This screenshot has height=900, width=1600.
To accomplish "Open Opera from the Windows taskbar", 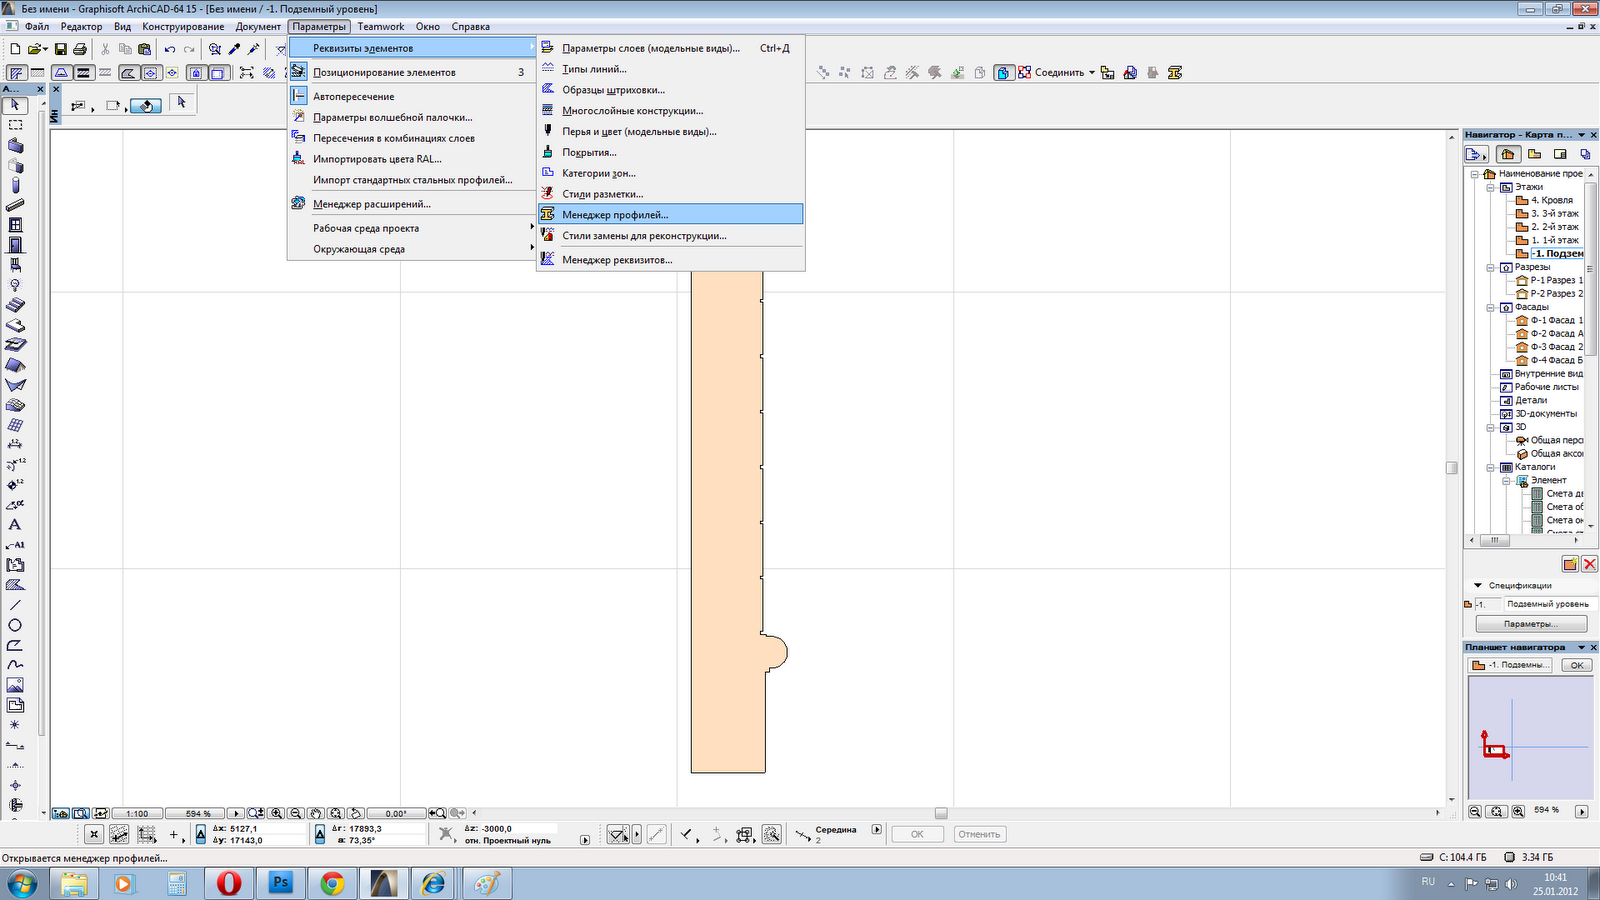I will tap(229, 883).
